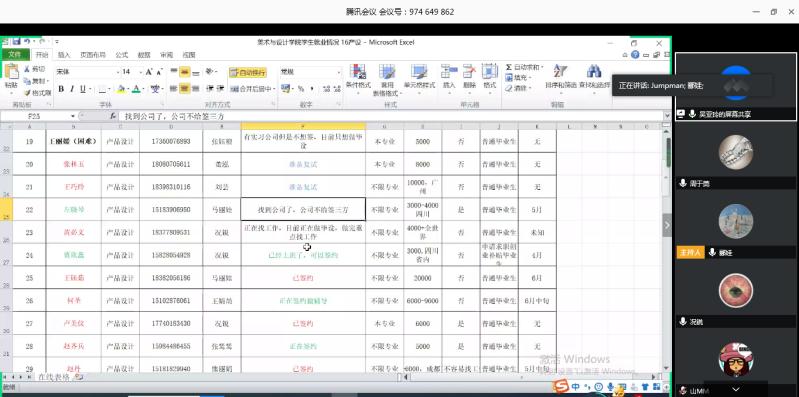Toggle center horizontal alignment
The image size is (799, 397).
pyautogui.click(x=184, y=89)
